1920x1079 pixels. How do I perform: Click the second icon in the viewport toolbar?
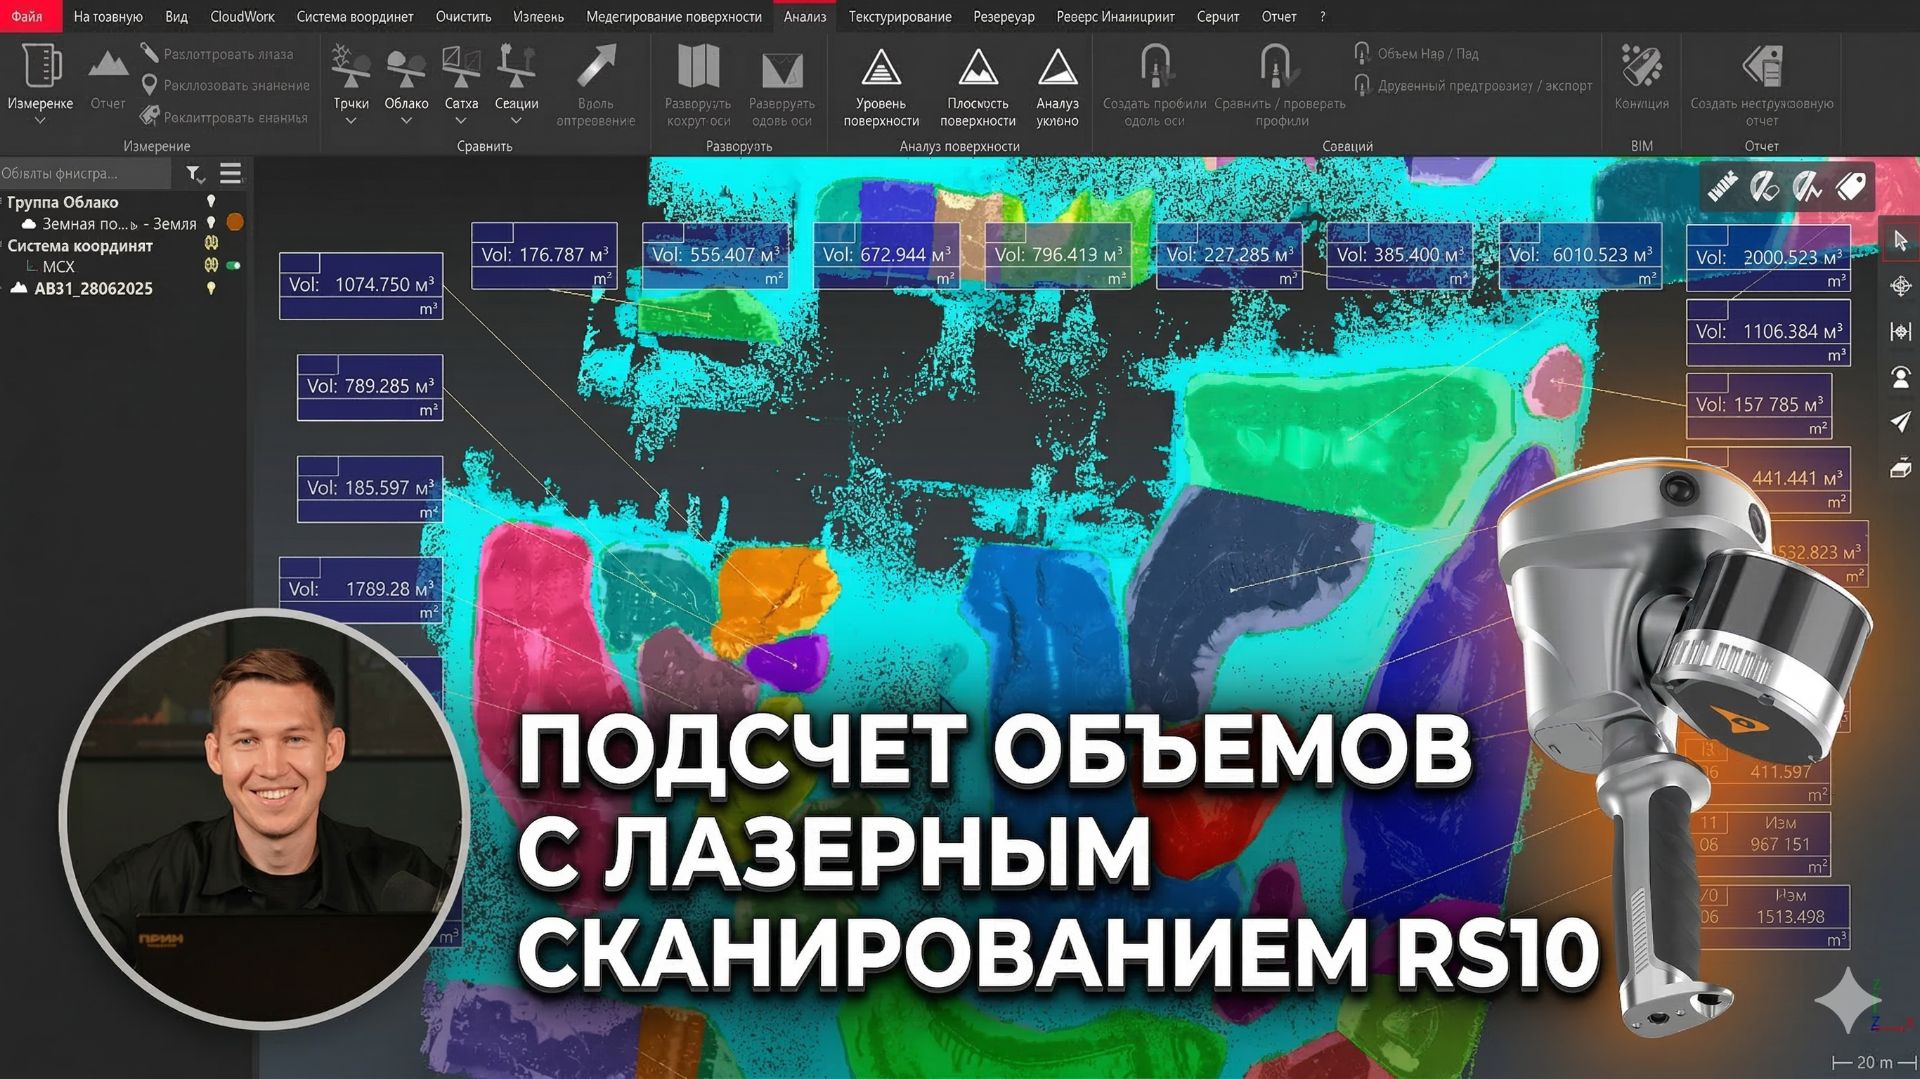click(x=1765, y=186)
